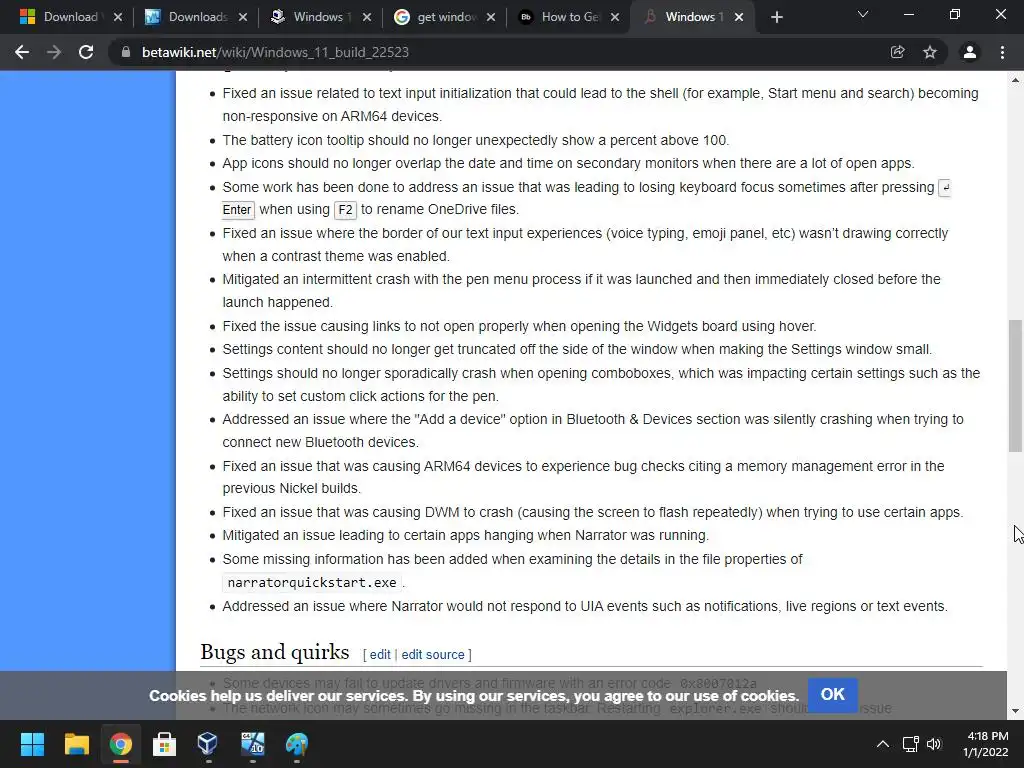Click 'narratorquickstart.exe' code text
1024x768 pixels.
tap(312, 583)
